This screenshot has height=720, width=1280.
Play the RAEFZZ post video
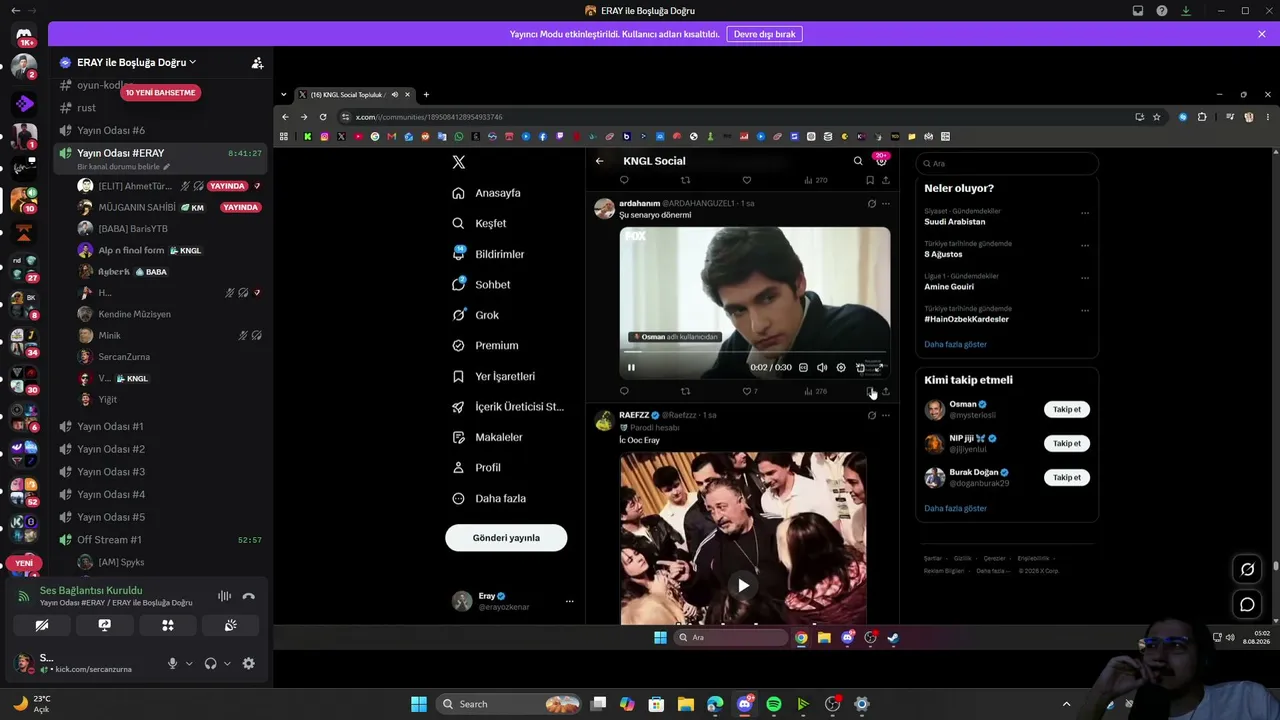[x=743, y=585]
